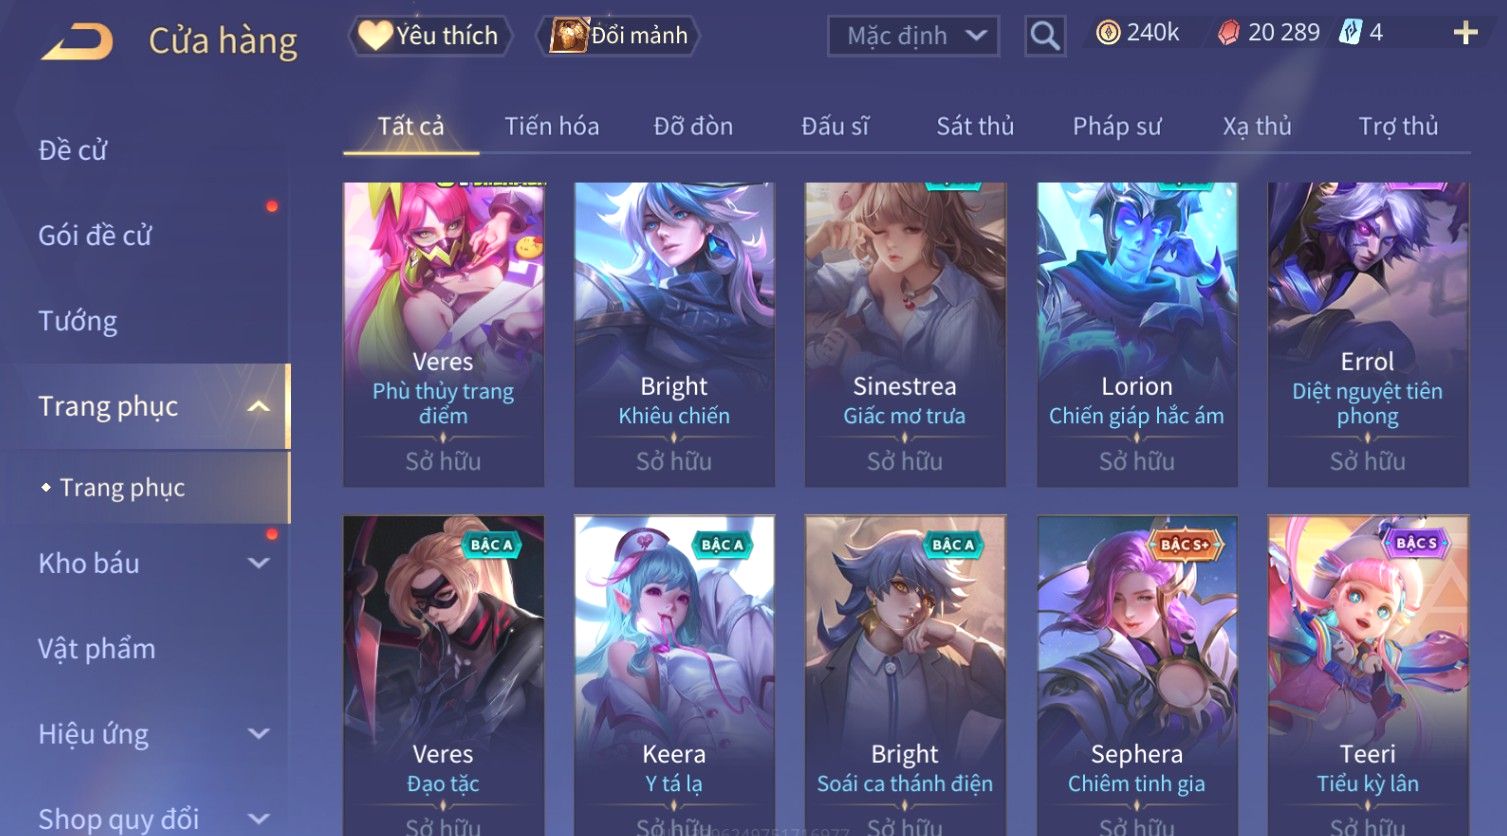Screen dimensions: 1507x836
Task: Tap the blue voucher icon showing 4
Action: pyautogui.click(x=1350, y=33)
